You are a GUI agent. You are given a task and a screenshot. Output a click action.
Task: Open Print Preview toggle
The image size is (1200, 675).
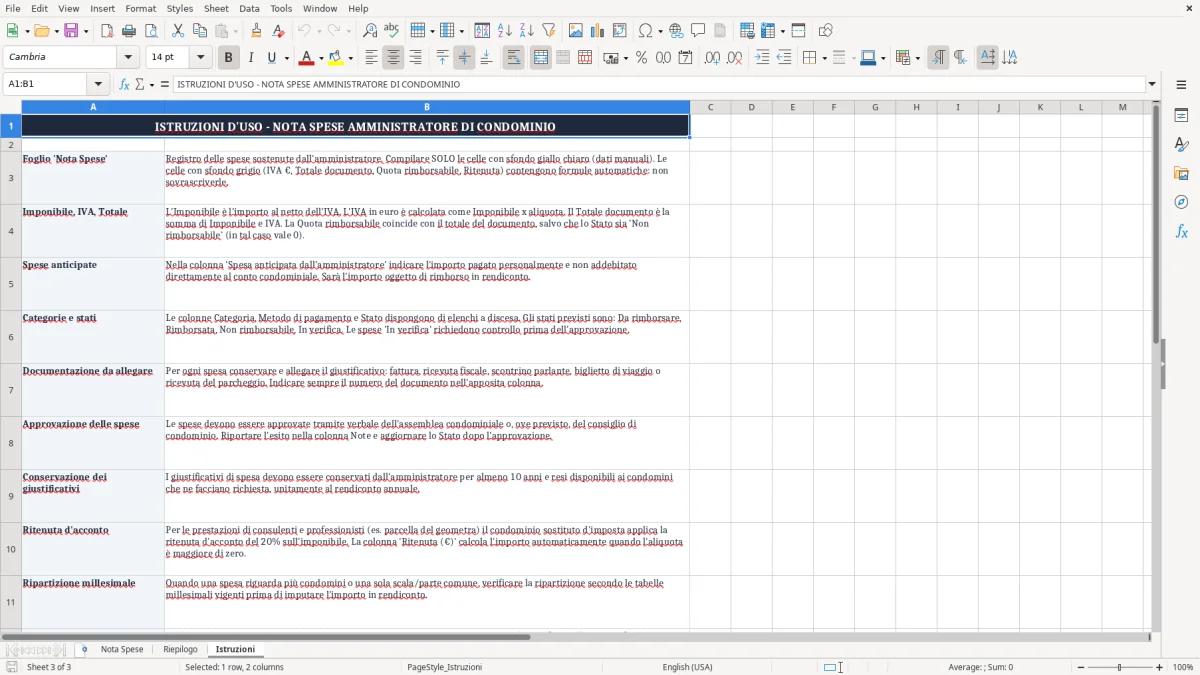[151, 31]
